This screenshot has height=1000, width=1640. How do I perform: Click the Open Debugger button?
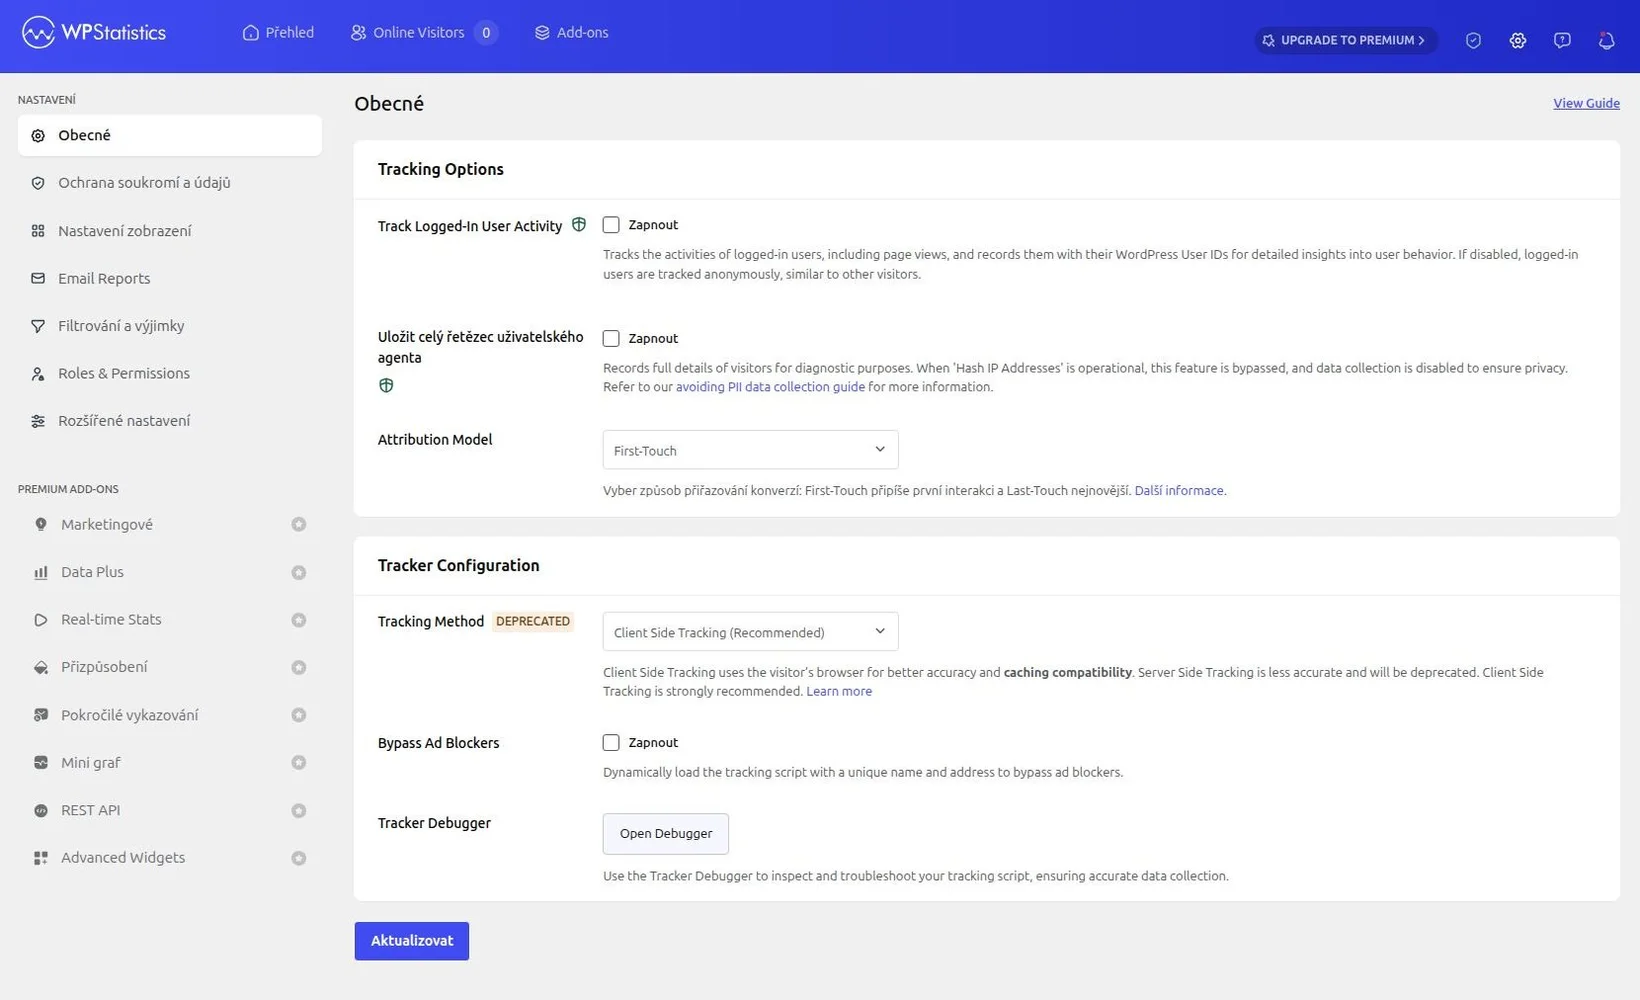pos(666,833)
